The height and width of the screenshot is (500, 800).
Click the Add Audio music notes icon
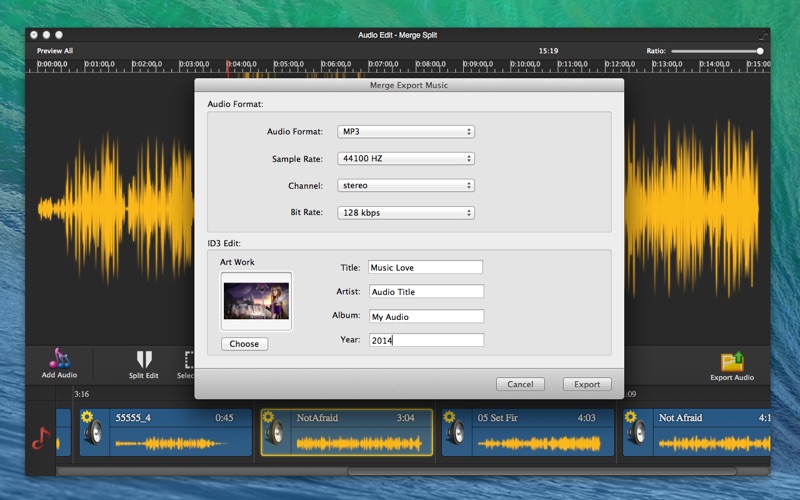(59, 358)
